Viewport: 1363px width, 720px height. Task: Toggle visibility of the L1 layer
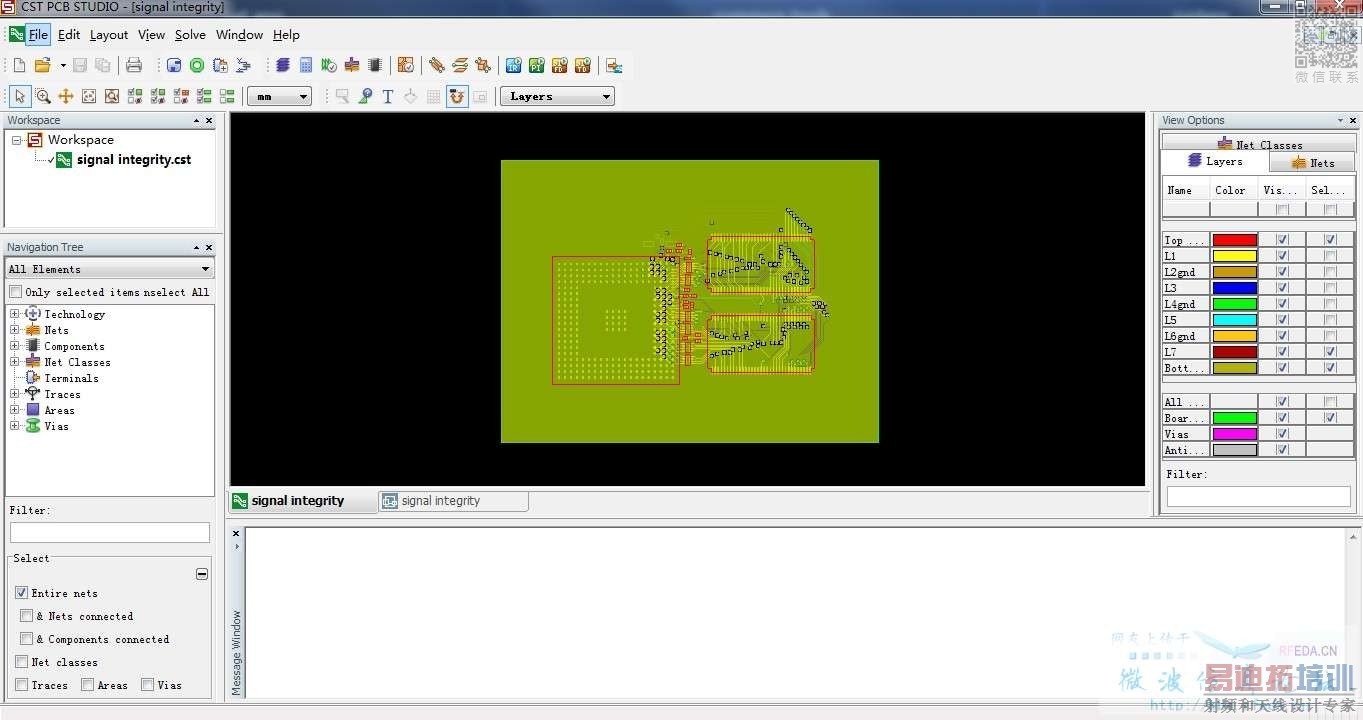pos(1282,256)
